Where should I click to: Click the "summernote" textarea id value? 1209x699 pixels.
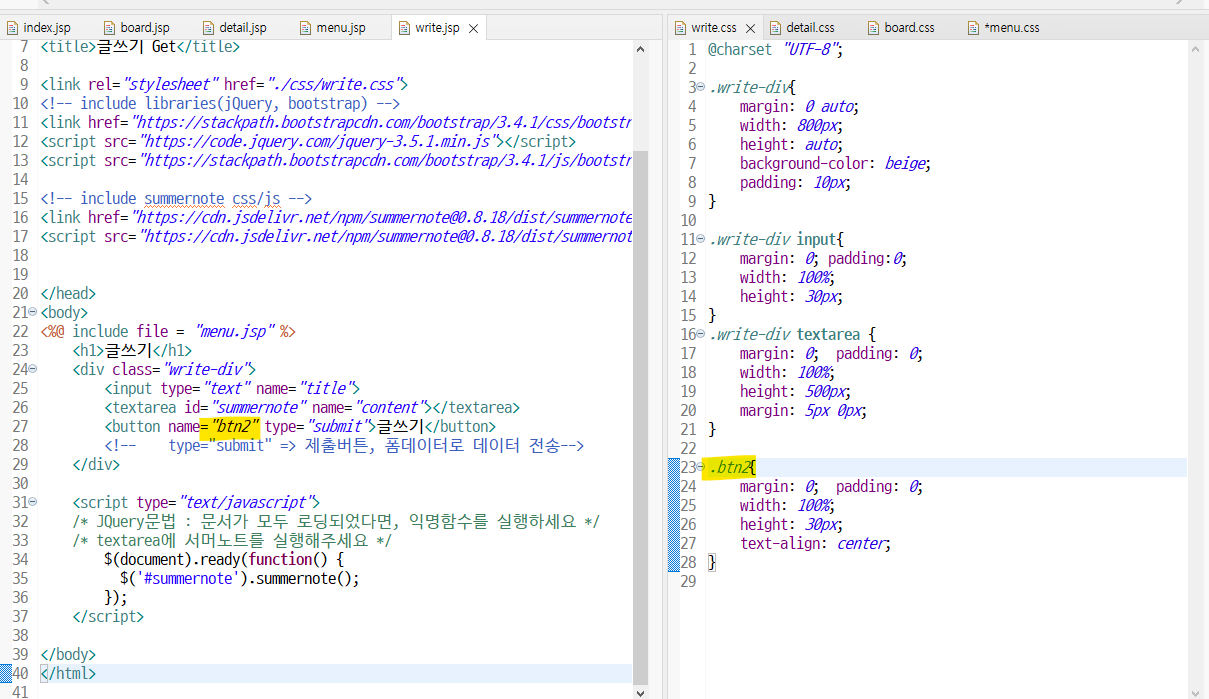[256, 407]
